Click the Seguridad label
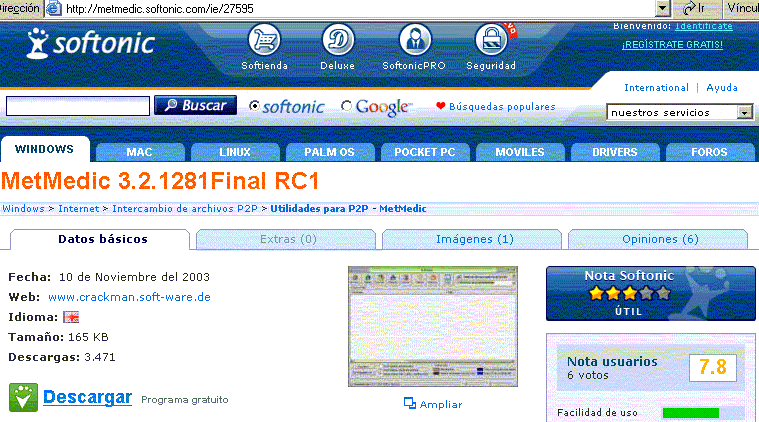 click(491, 65)
